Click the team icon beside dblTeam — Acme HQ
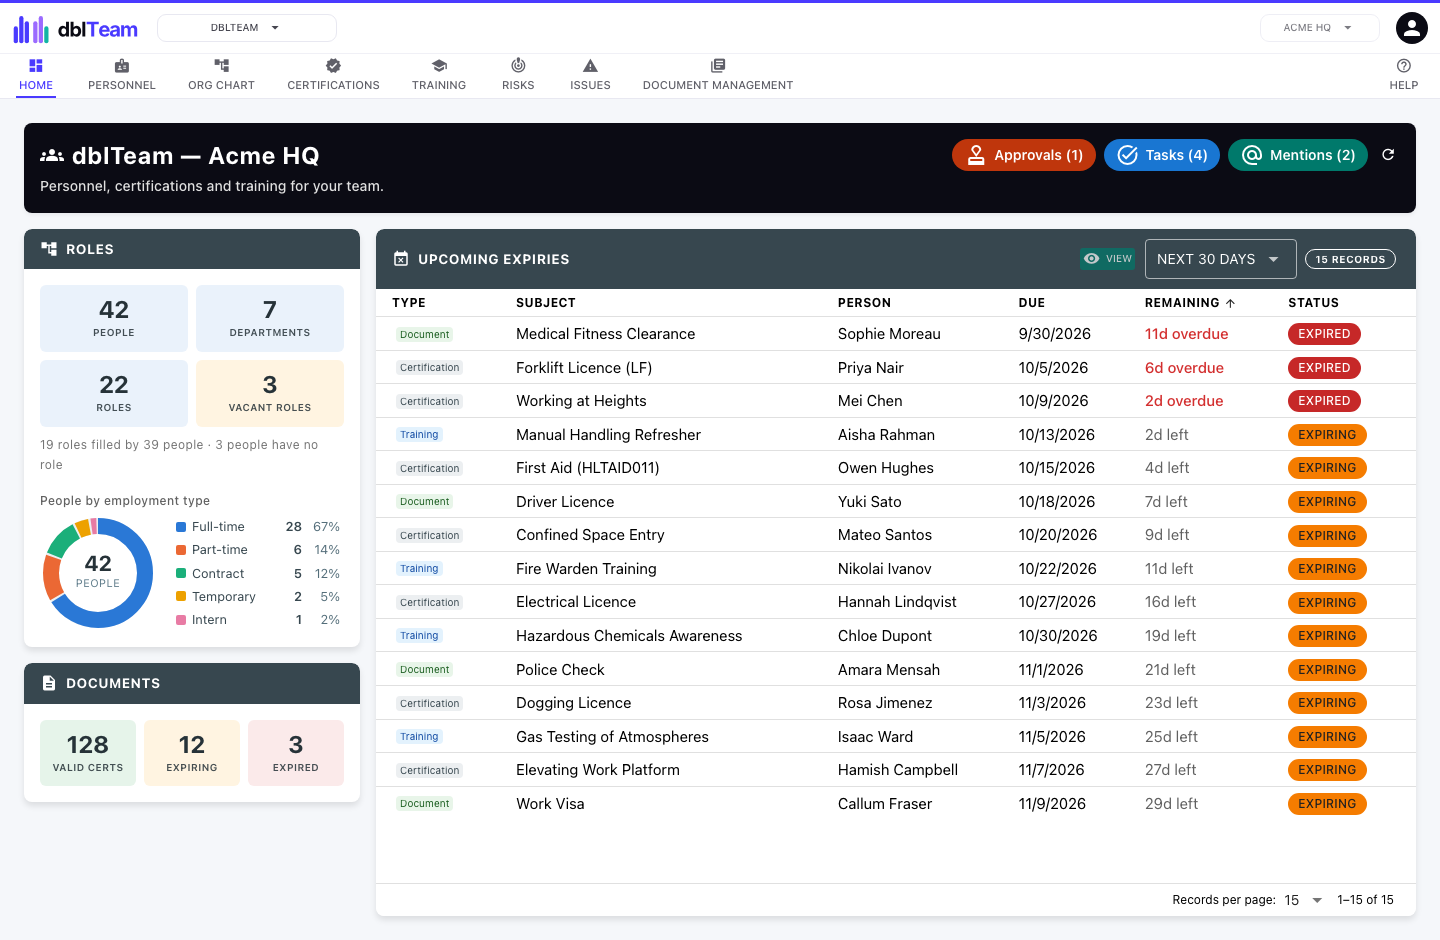 52,156
